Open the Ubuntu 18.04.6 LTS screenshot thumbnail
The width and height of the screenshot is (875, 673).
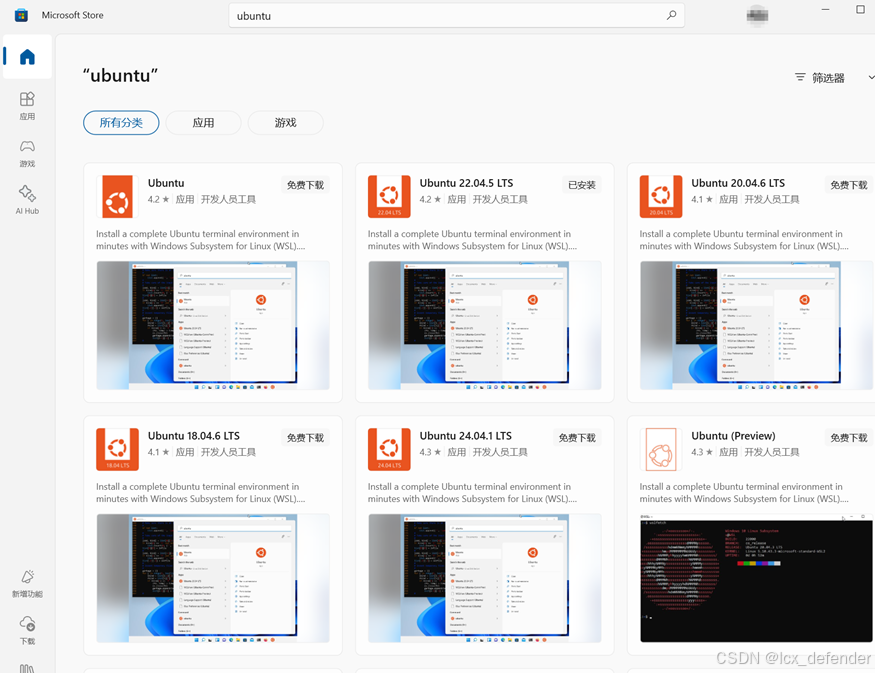213,578
